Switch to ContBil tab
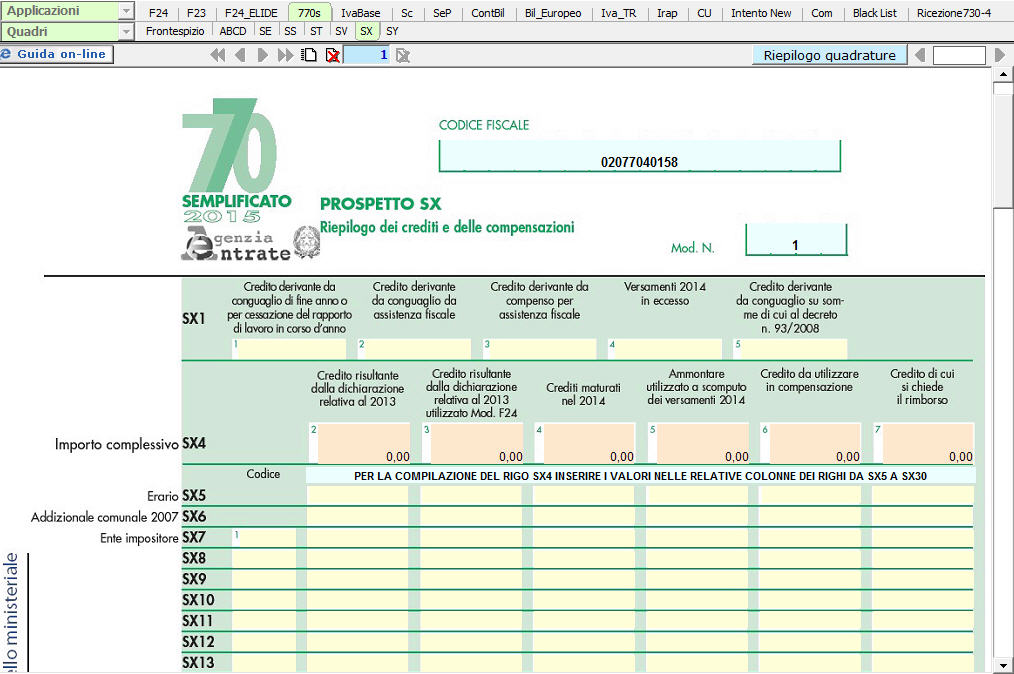Image resolution: width=1014 pixels, height=674 pixels. pyautogui.click(x=488, y=13)
